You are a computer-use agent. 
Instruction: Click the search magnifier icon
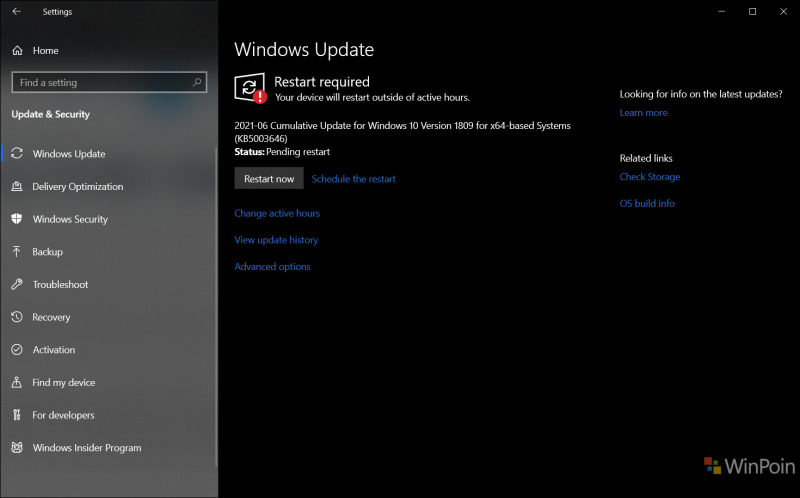pyautogui.click(x=197, y=82)
